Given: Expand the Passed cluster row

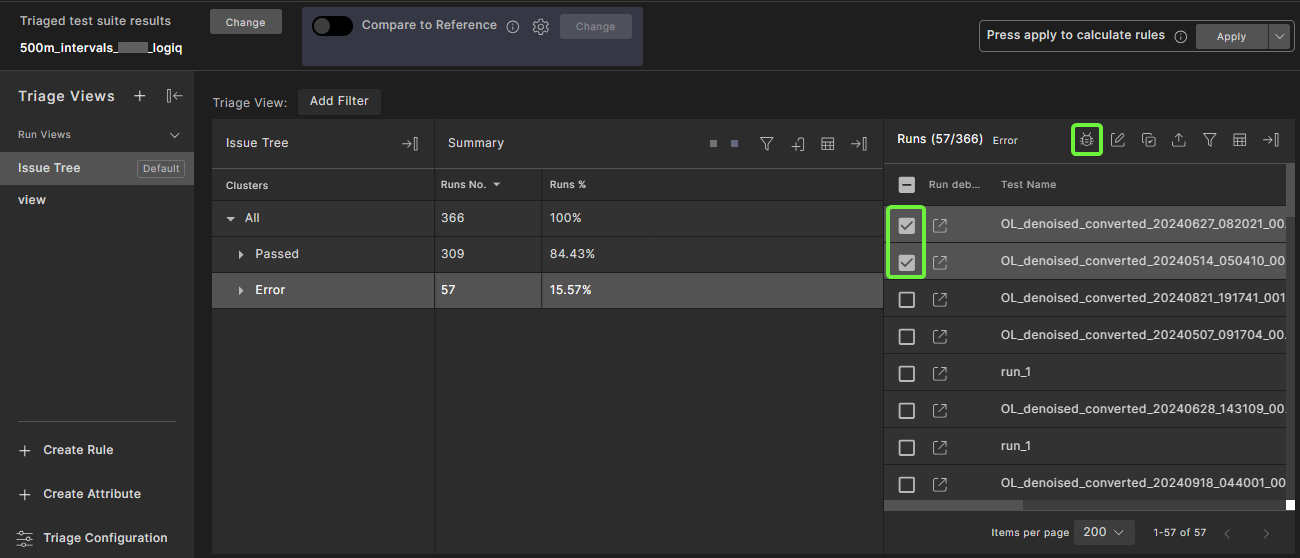Looking at the screenshot, I should (x=241, y=254).
